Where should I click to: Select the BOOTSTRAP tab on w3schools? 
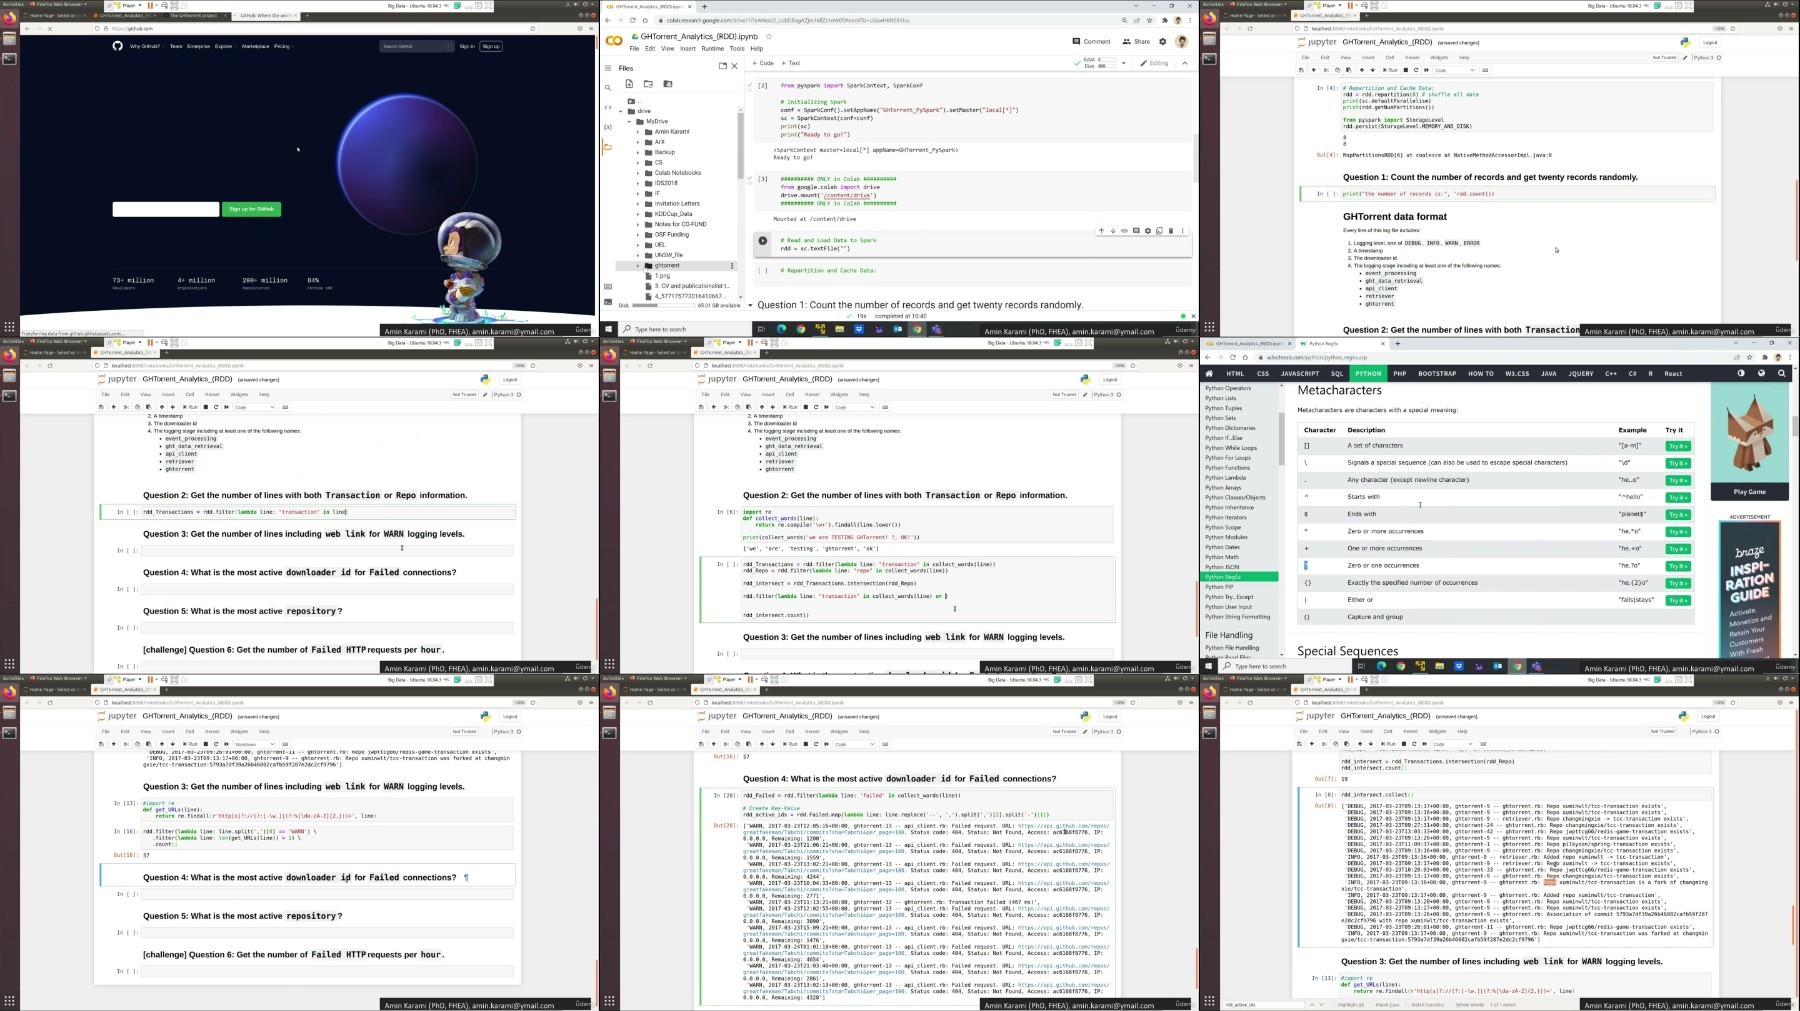pos(1437,373)
